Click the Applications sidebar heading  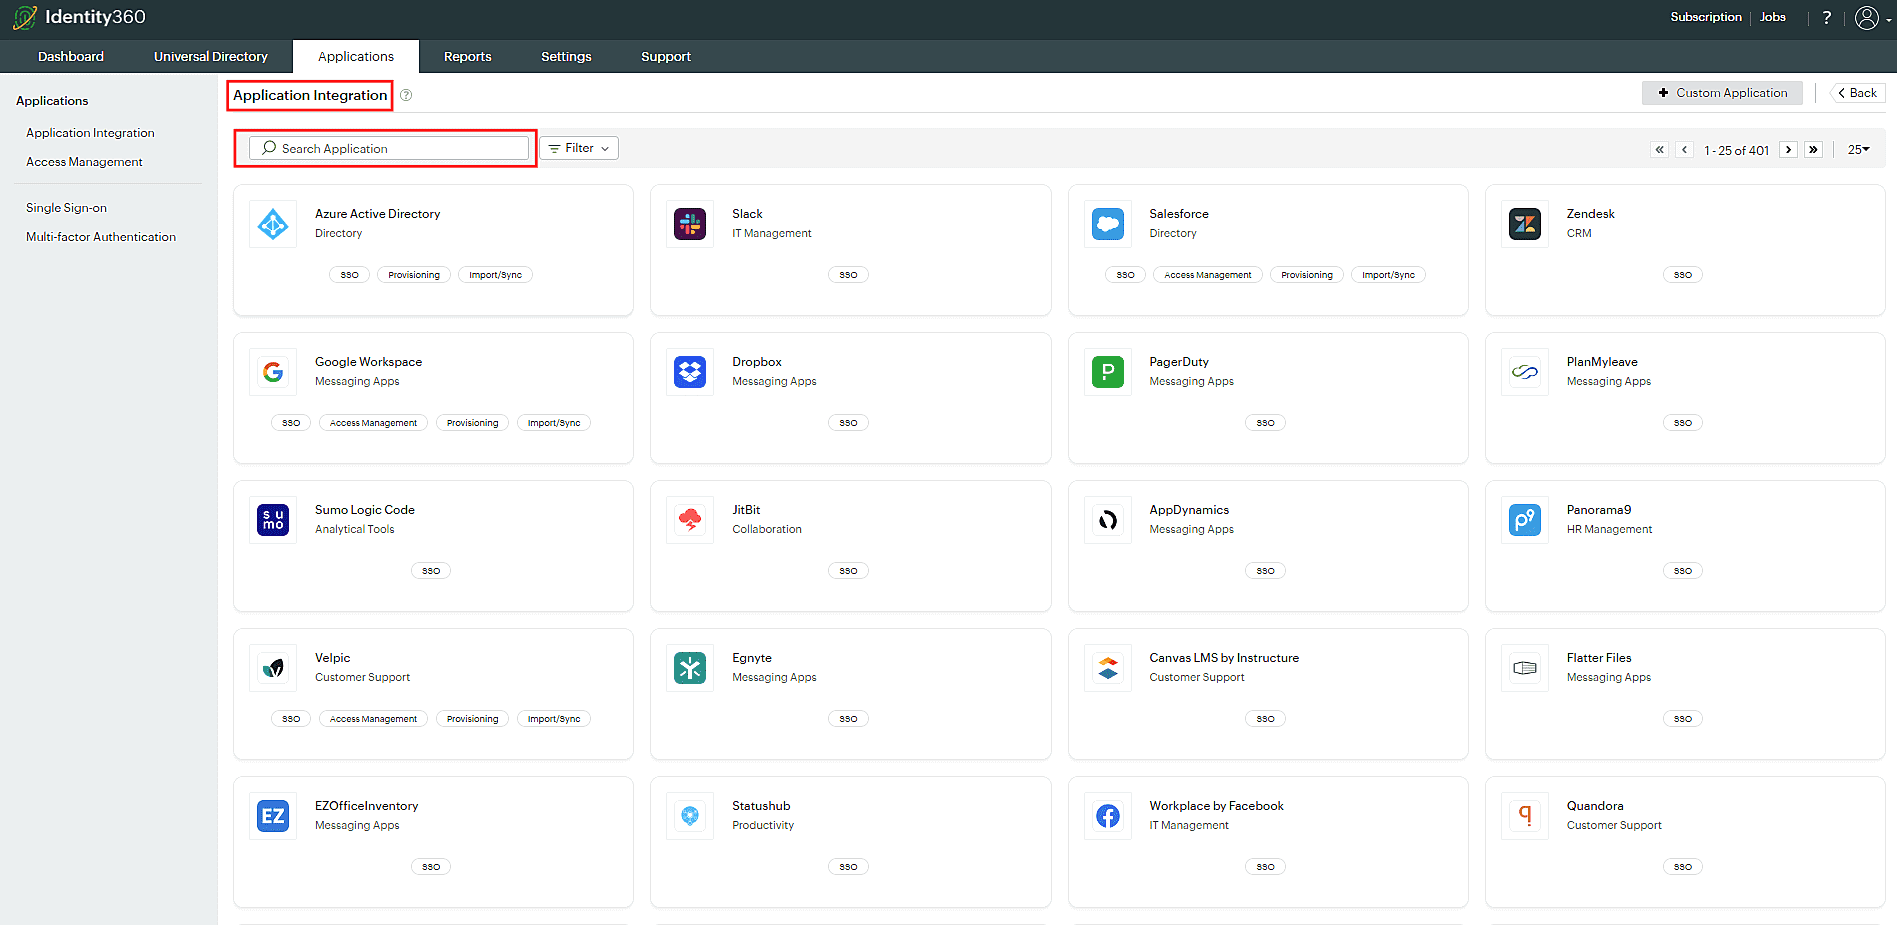pos(52,101)
